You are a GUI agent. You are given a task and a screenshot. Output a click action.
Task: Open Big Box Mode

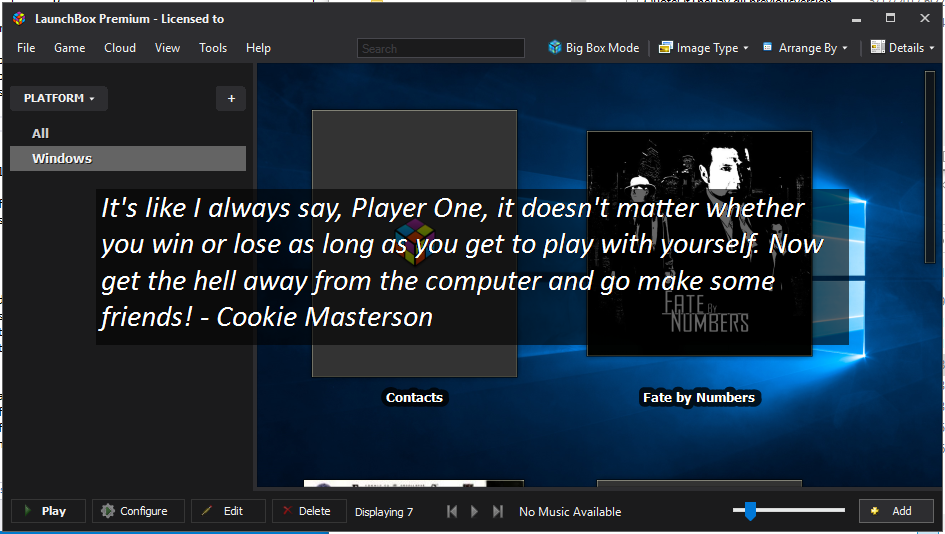pos(594,48)
